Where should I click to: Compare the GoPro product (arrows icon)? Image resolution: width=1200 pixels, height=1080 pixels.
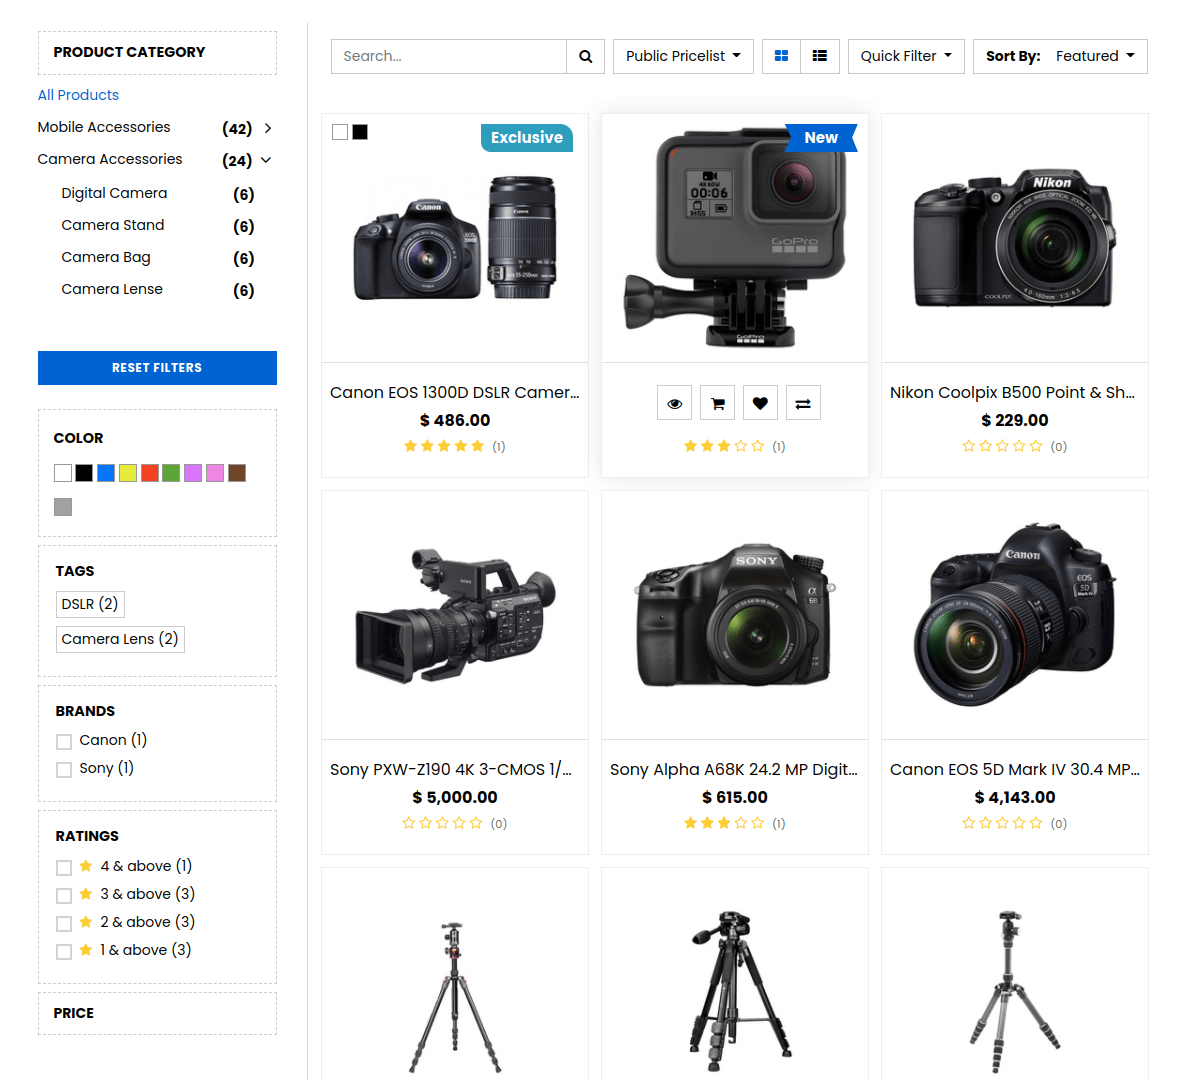[x=803, y=403]
